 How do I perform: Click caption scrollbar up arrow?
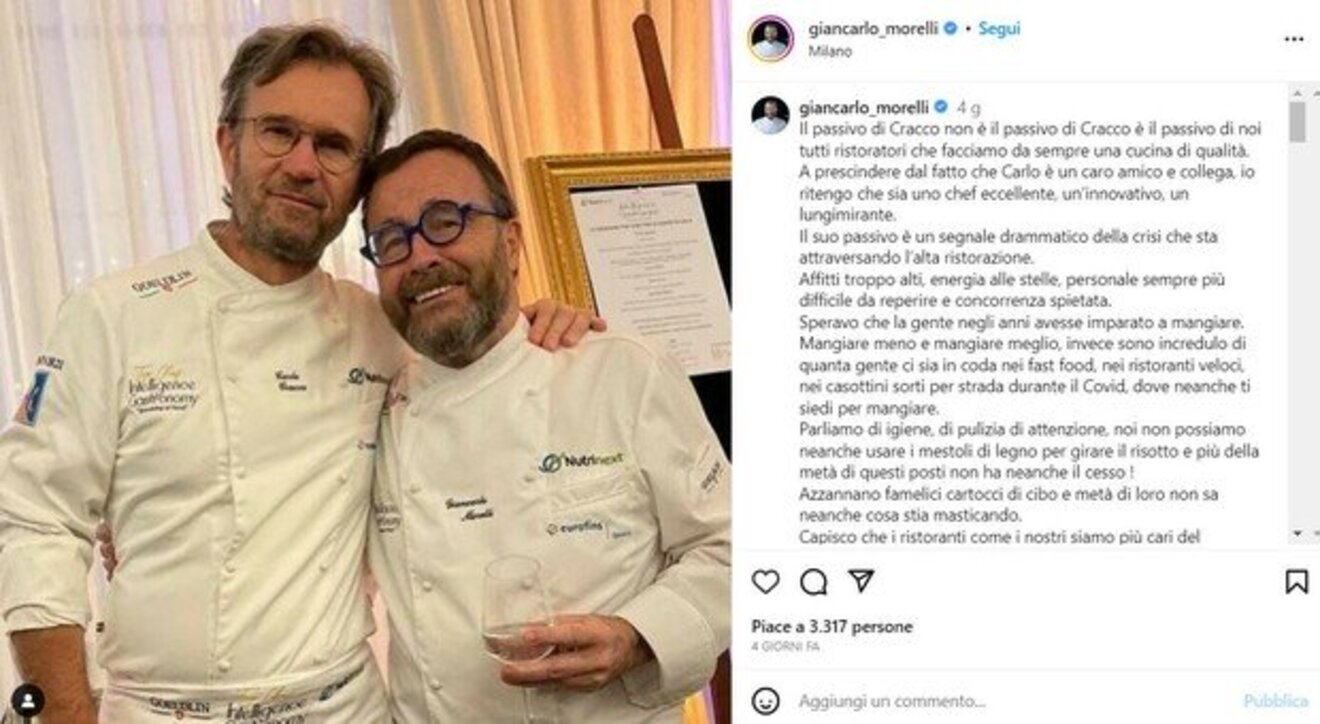click(x=1297, y=92)
